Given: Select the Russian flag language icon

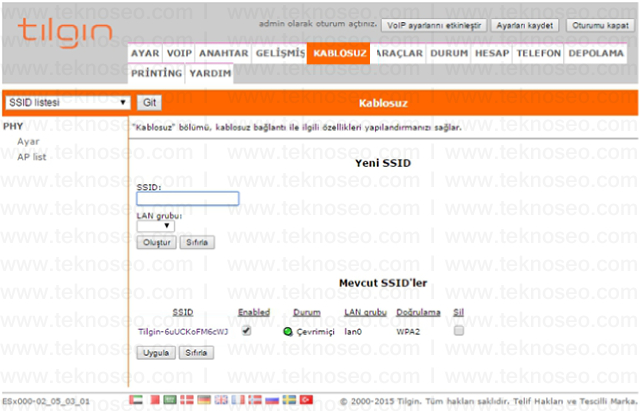Looking at the screenshot, I should click(x=272, y=400).
